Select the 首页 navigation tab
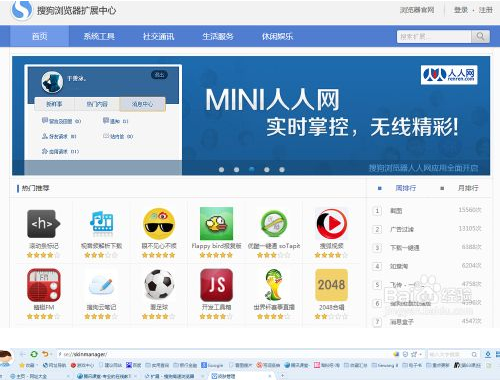The height and width of the screenshot is (380, 500). (40, 36)
